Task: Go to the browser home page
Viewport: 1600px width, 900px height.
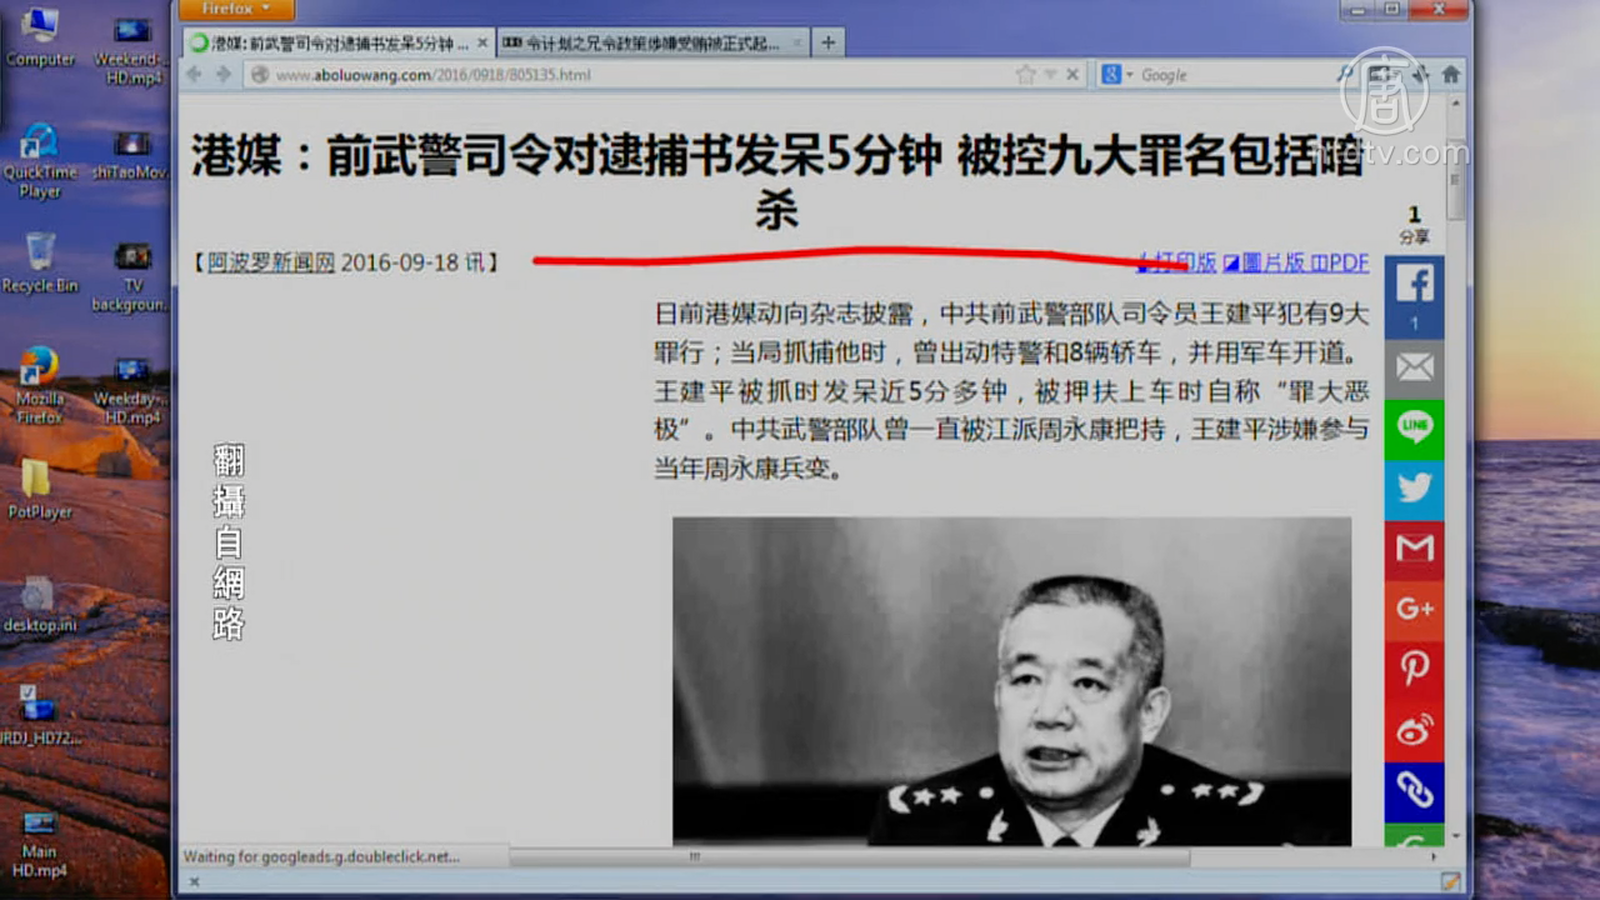Action: [x=1450, y=74]
